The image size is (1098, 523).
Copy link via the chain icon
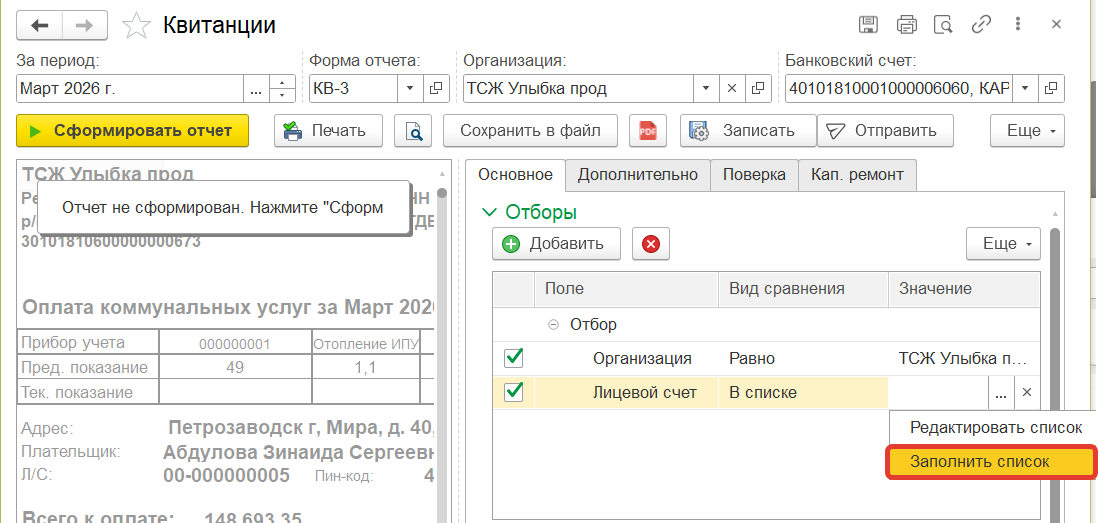(x=981, y=25)
